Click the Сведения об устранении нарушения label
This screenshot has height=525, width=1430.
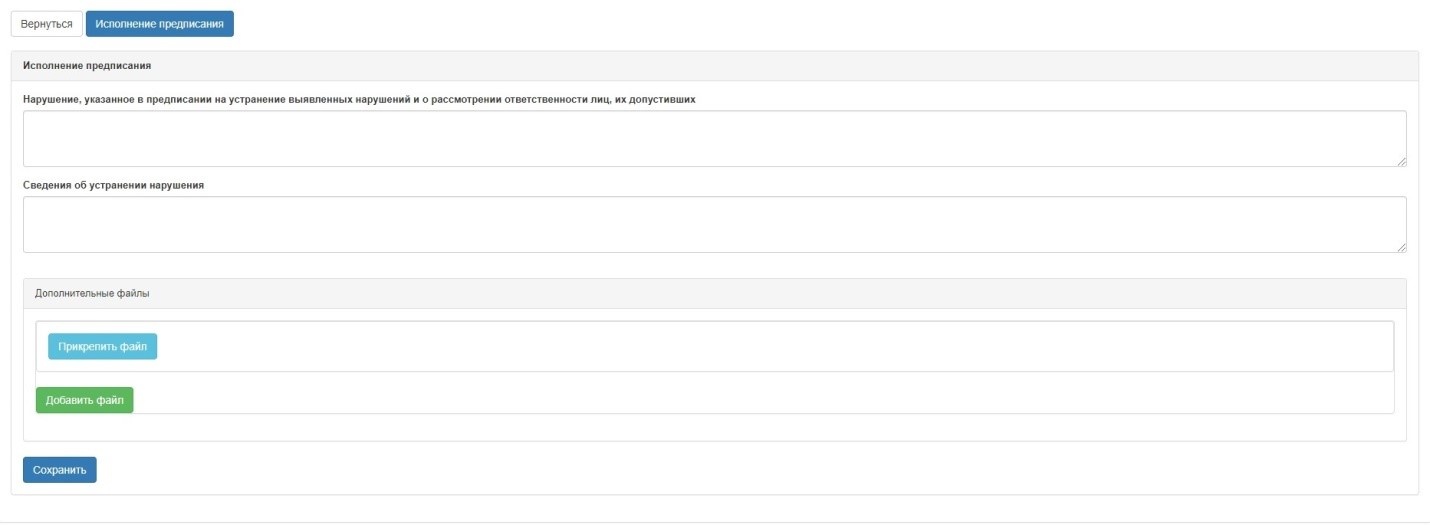(114, 185)
